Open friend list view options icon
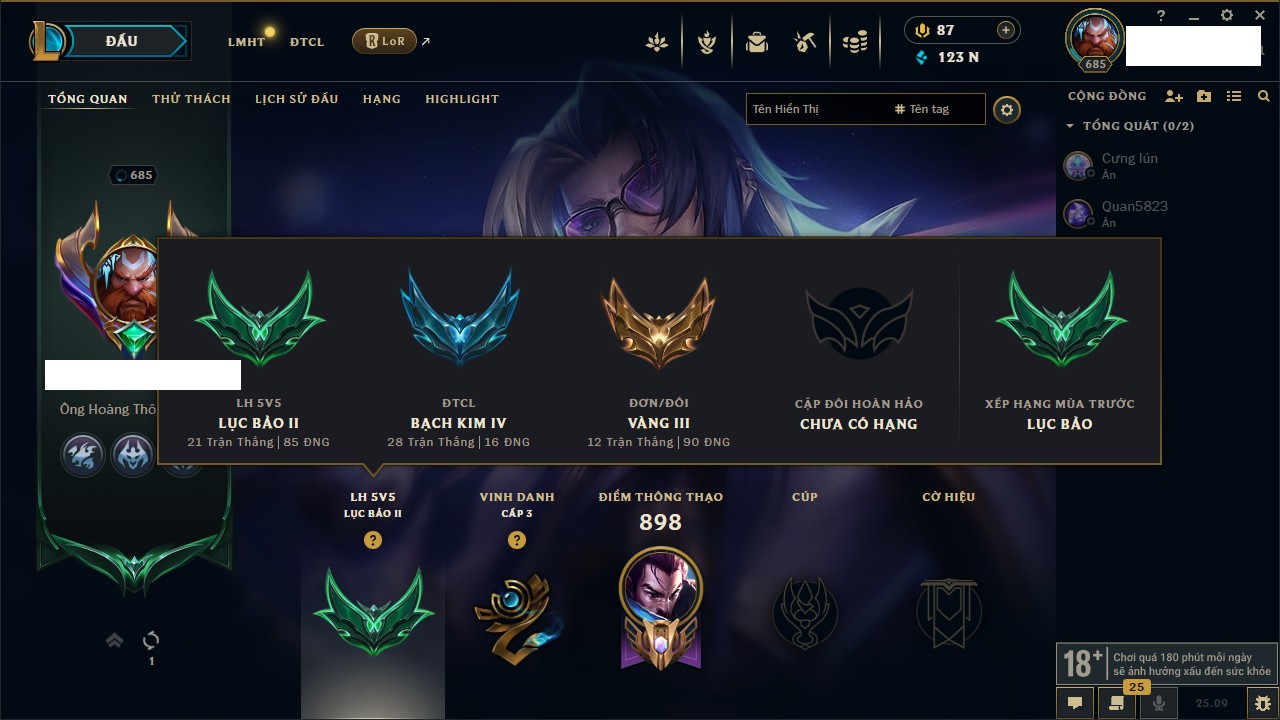 [x=1234, y=97]
